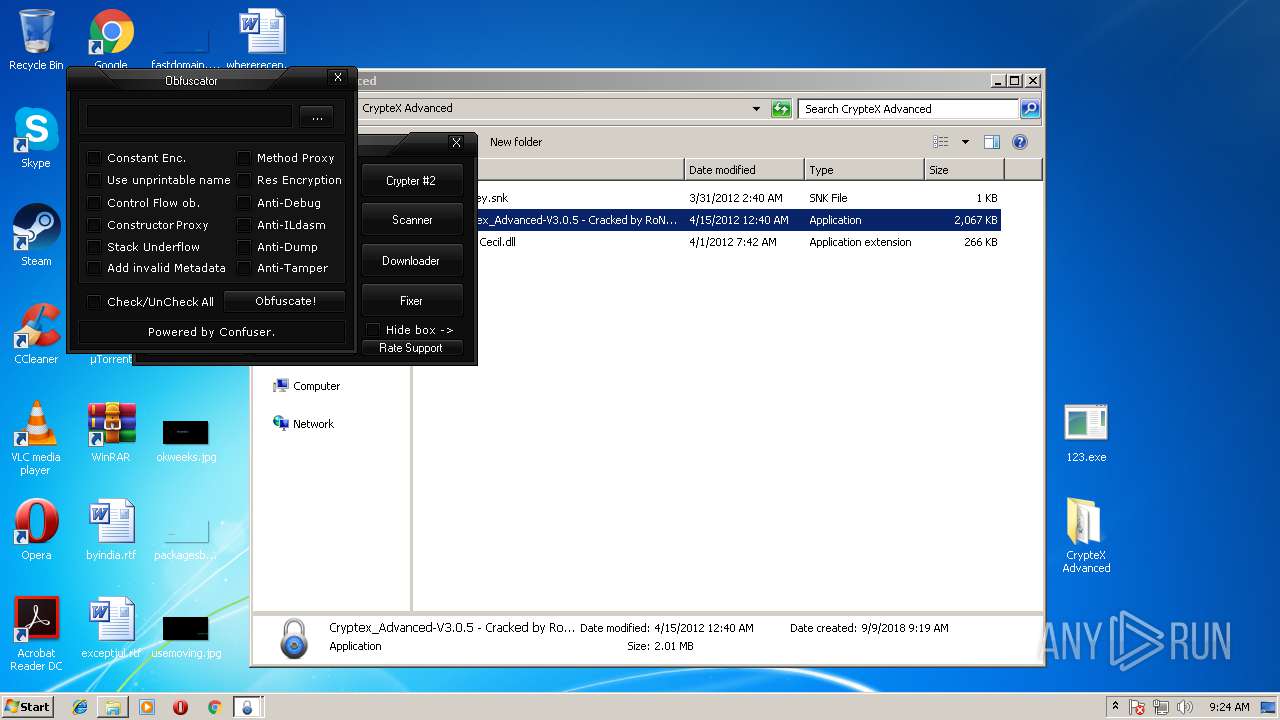Click the Chrome taskbar icon
The width and height of the screenshot is (1280, 720).
click(x=214, y=707)
